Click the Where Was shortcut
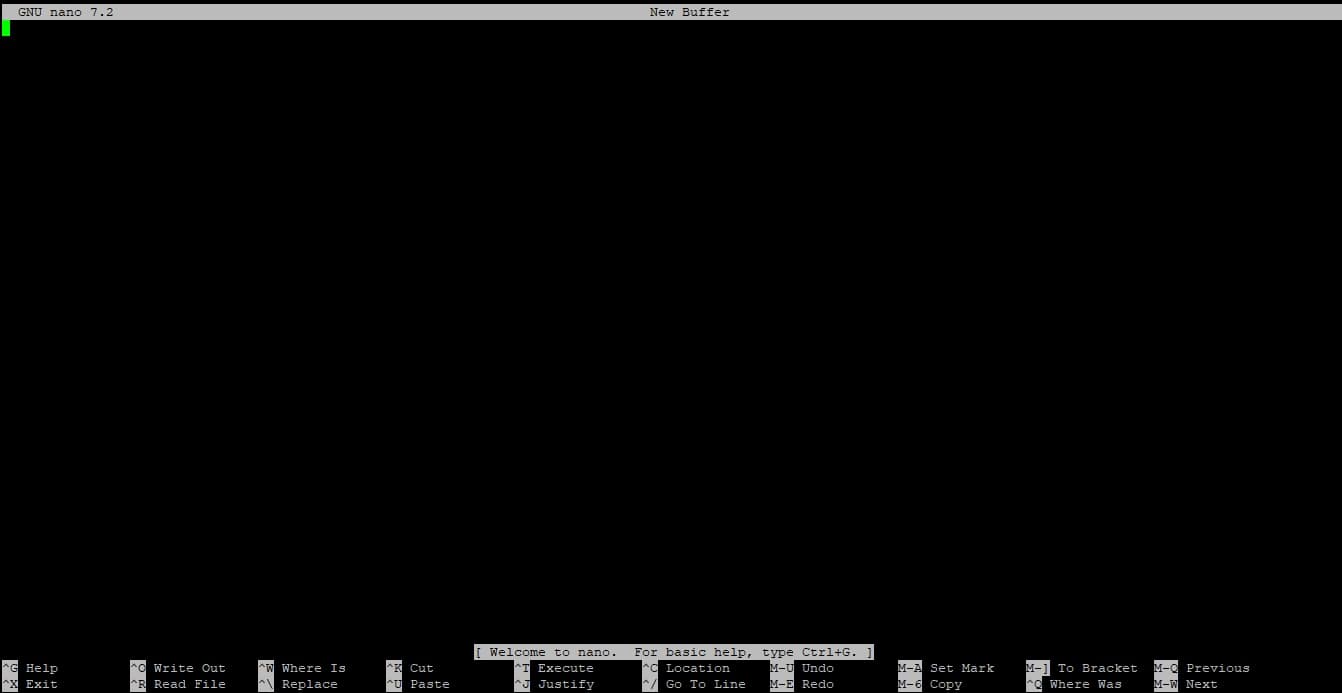The image size is (1342, 693). [1075, 684]
